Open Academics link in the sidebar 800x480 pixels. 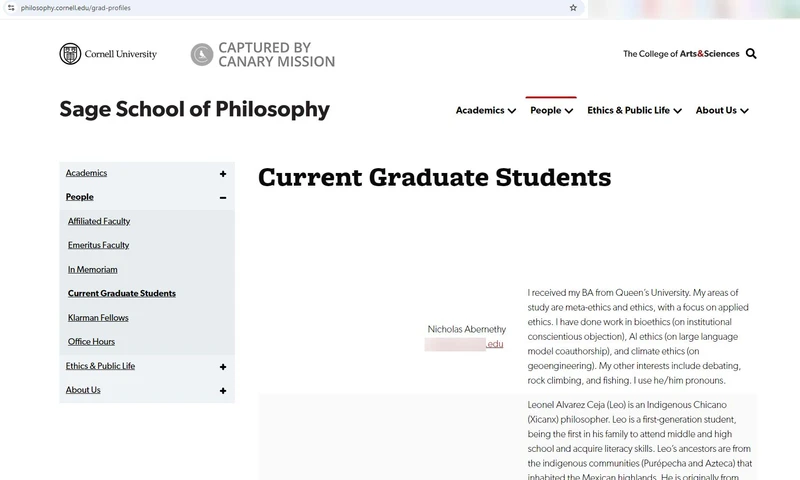point(86,173)
